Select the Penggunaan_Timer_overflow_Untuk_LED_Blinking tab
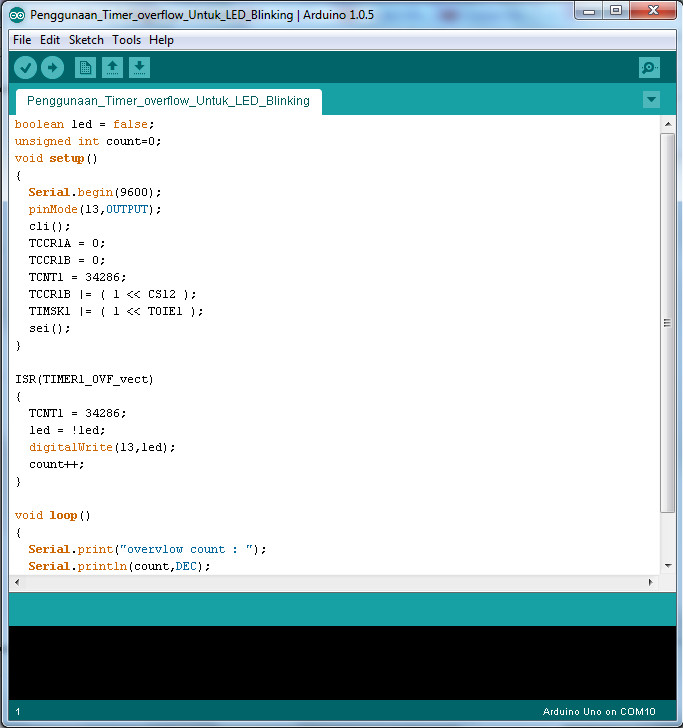The height and width of the screenshot is (728, 683). pos(169,101)
